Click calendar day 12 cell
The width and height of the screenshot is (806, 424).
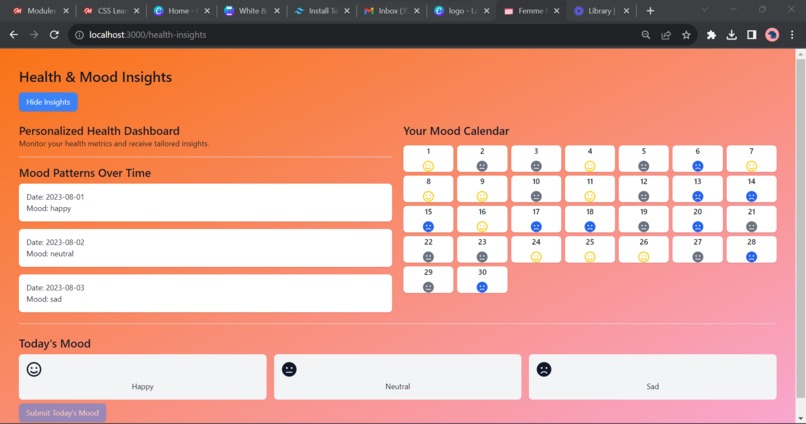coord(644,189)
